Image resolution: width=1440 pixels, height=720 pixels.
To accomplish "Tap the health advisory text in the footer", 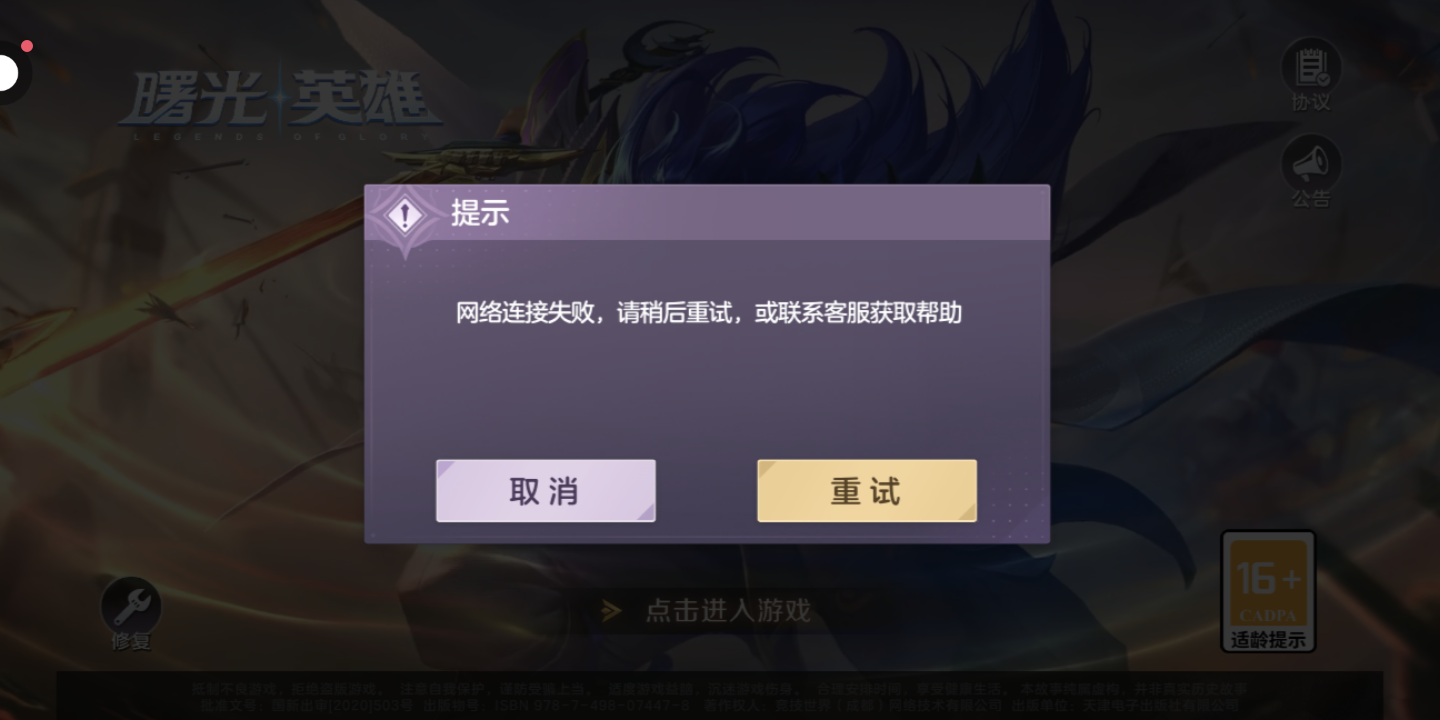I will click(720, 689).
